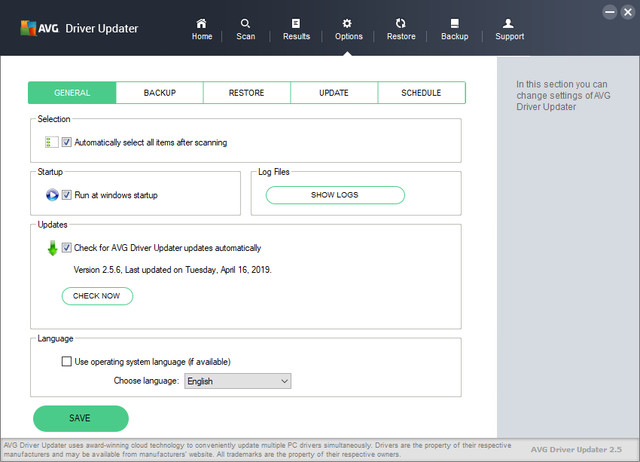Open the Choose language dropdown
640x462 pixels.
pos(238,381)
